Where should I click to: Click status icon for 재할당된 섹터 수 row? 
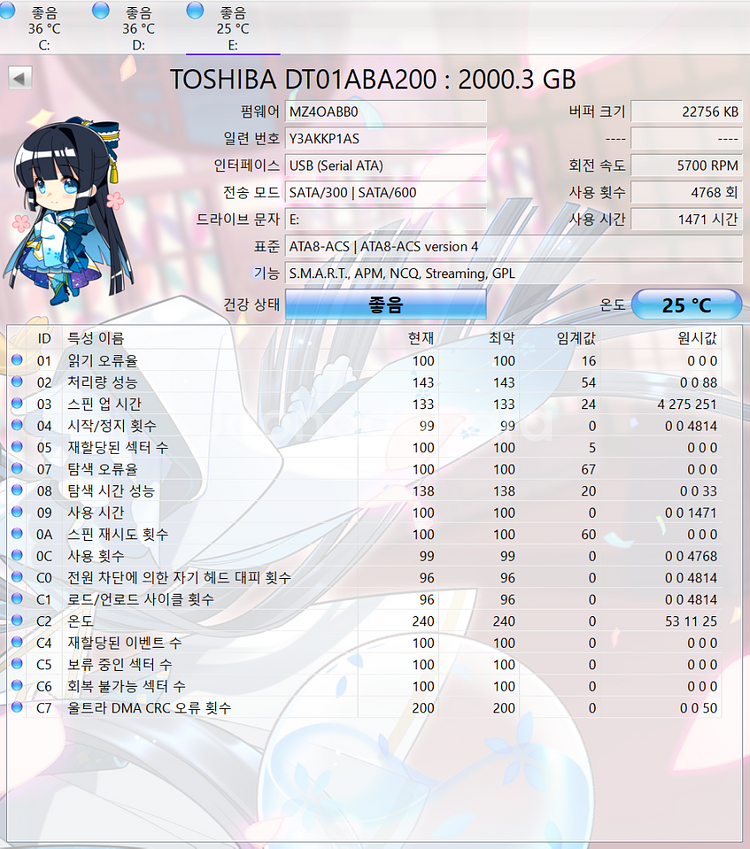point(17,447)
